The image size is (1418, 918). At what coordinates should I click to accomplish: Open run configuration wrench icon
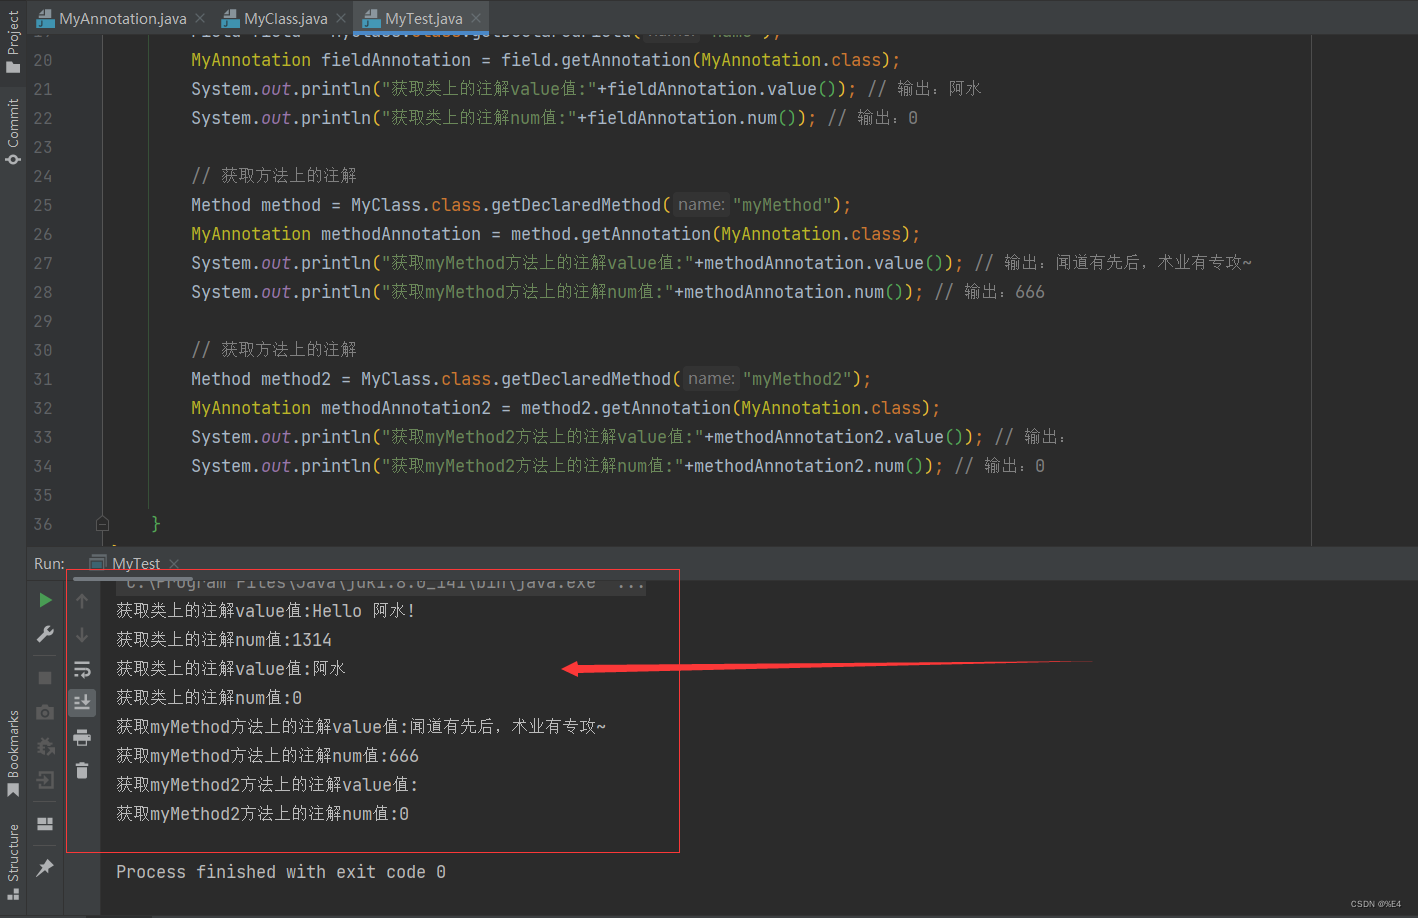click(45, 634)
